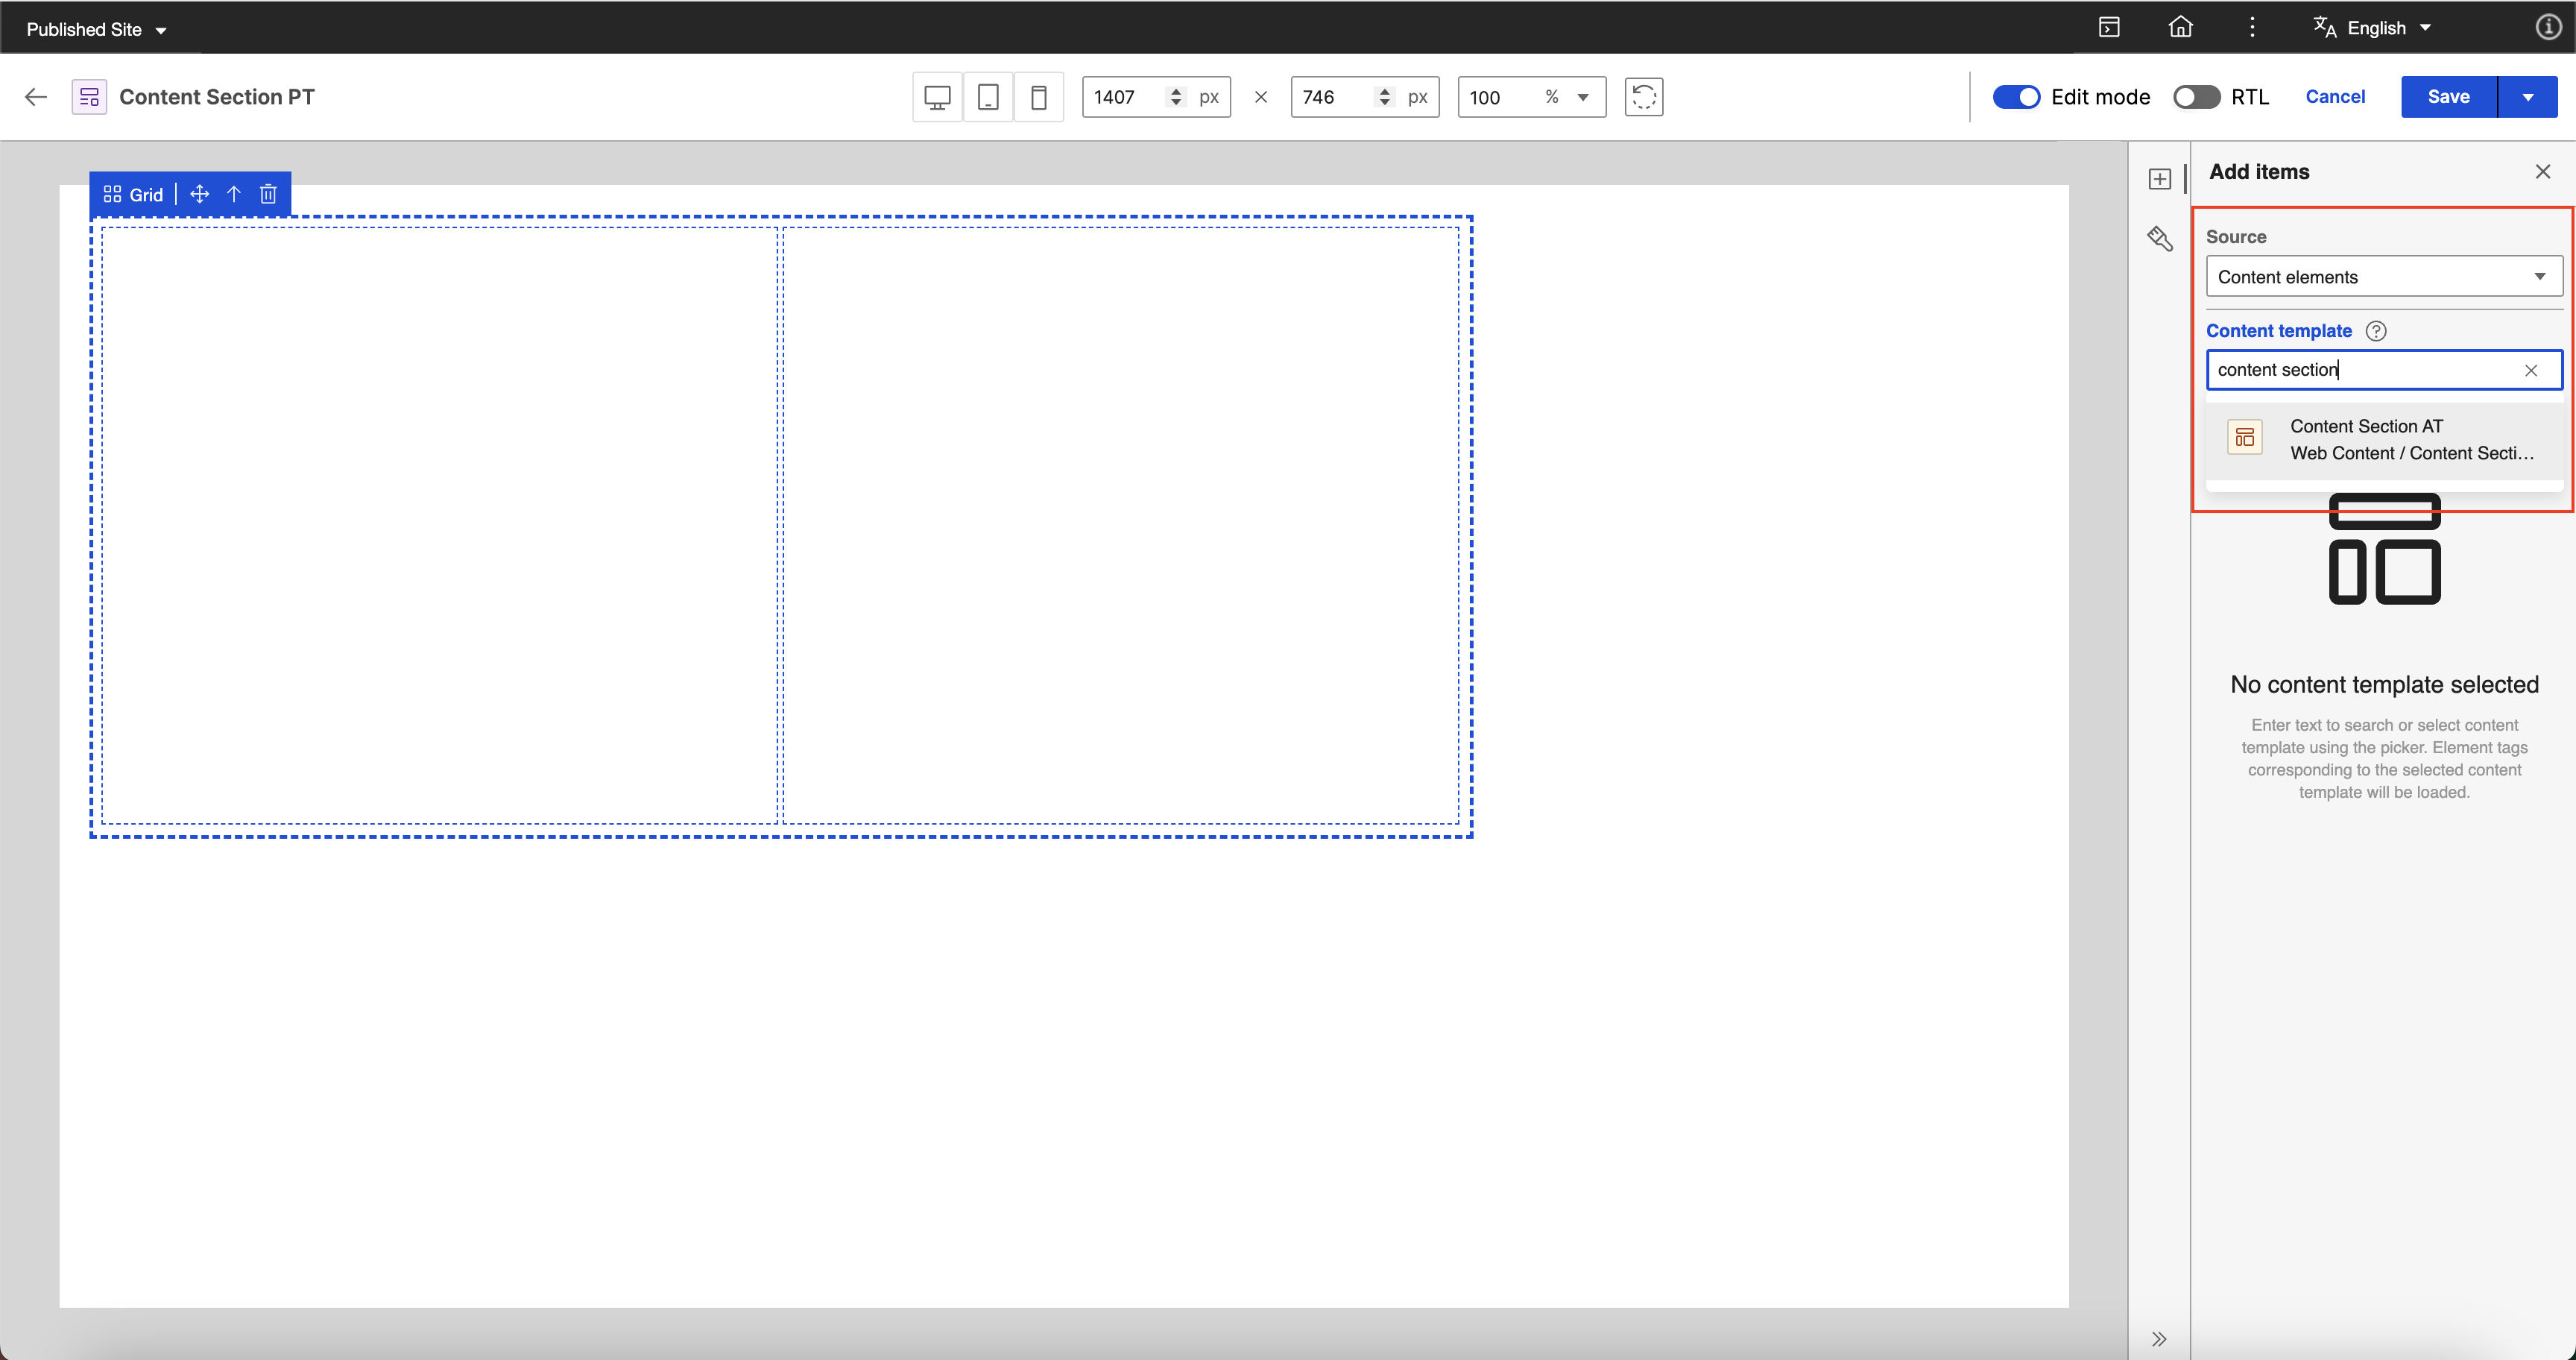Open the English language dropdown
Image resolution: width=2576 pixels, height=1360 pixels.
click(2372, 28)
